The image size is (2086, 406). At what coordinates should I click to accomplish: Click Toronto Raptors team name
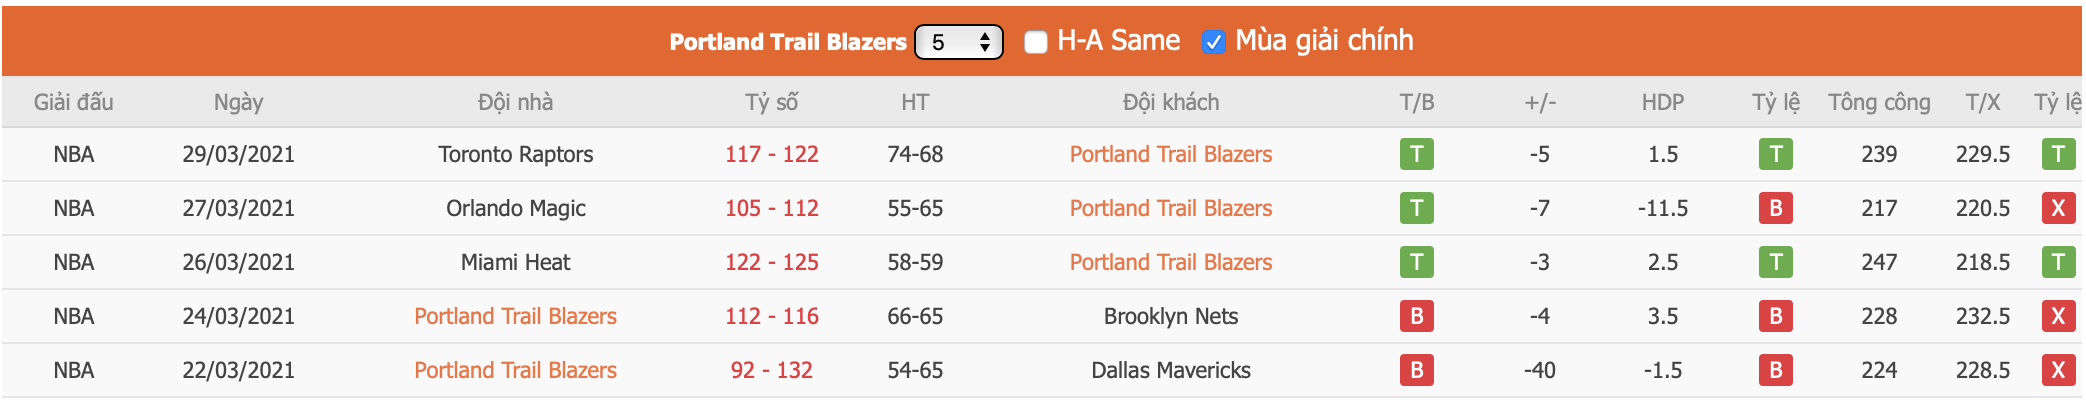[515, 154]
